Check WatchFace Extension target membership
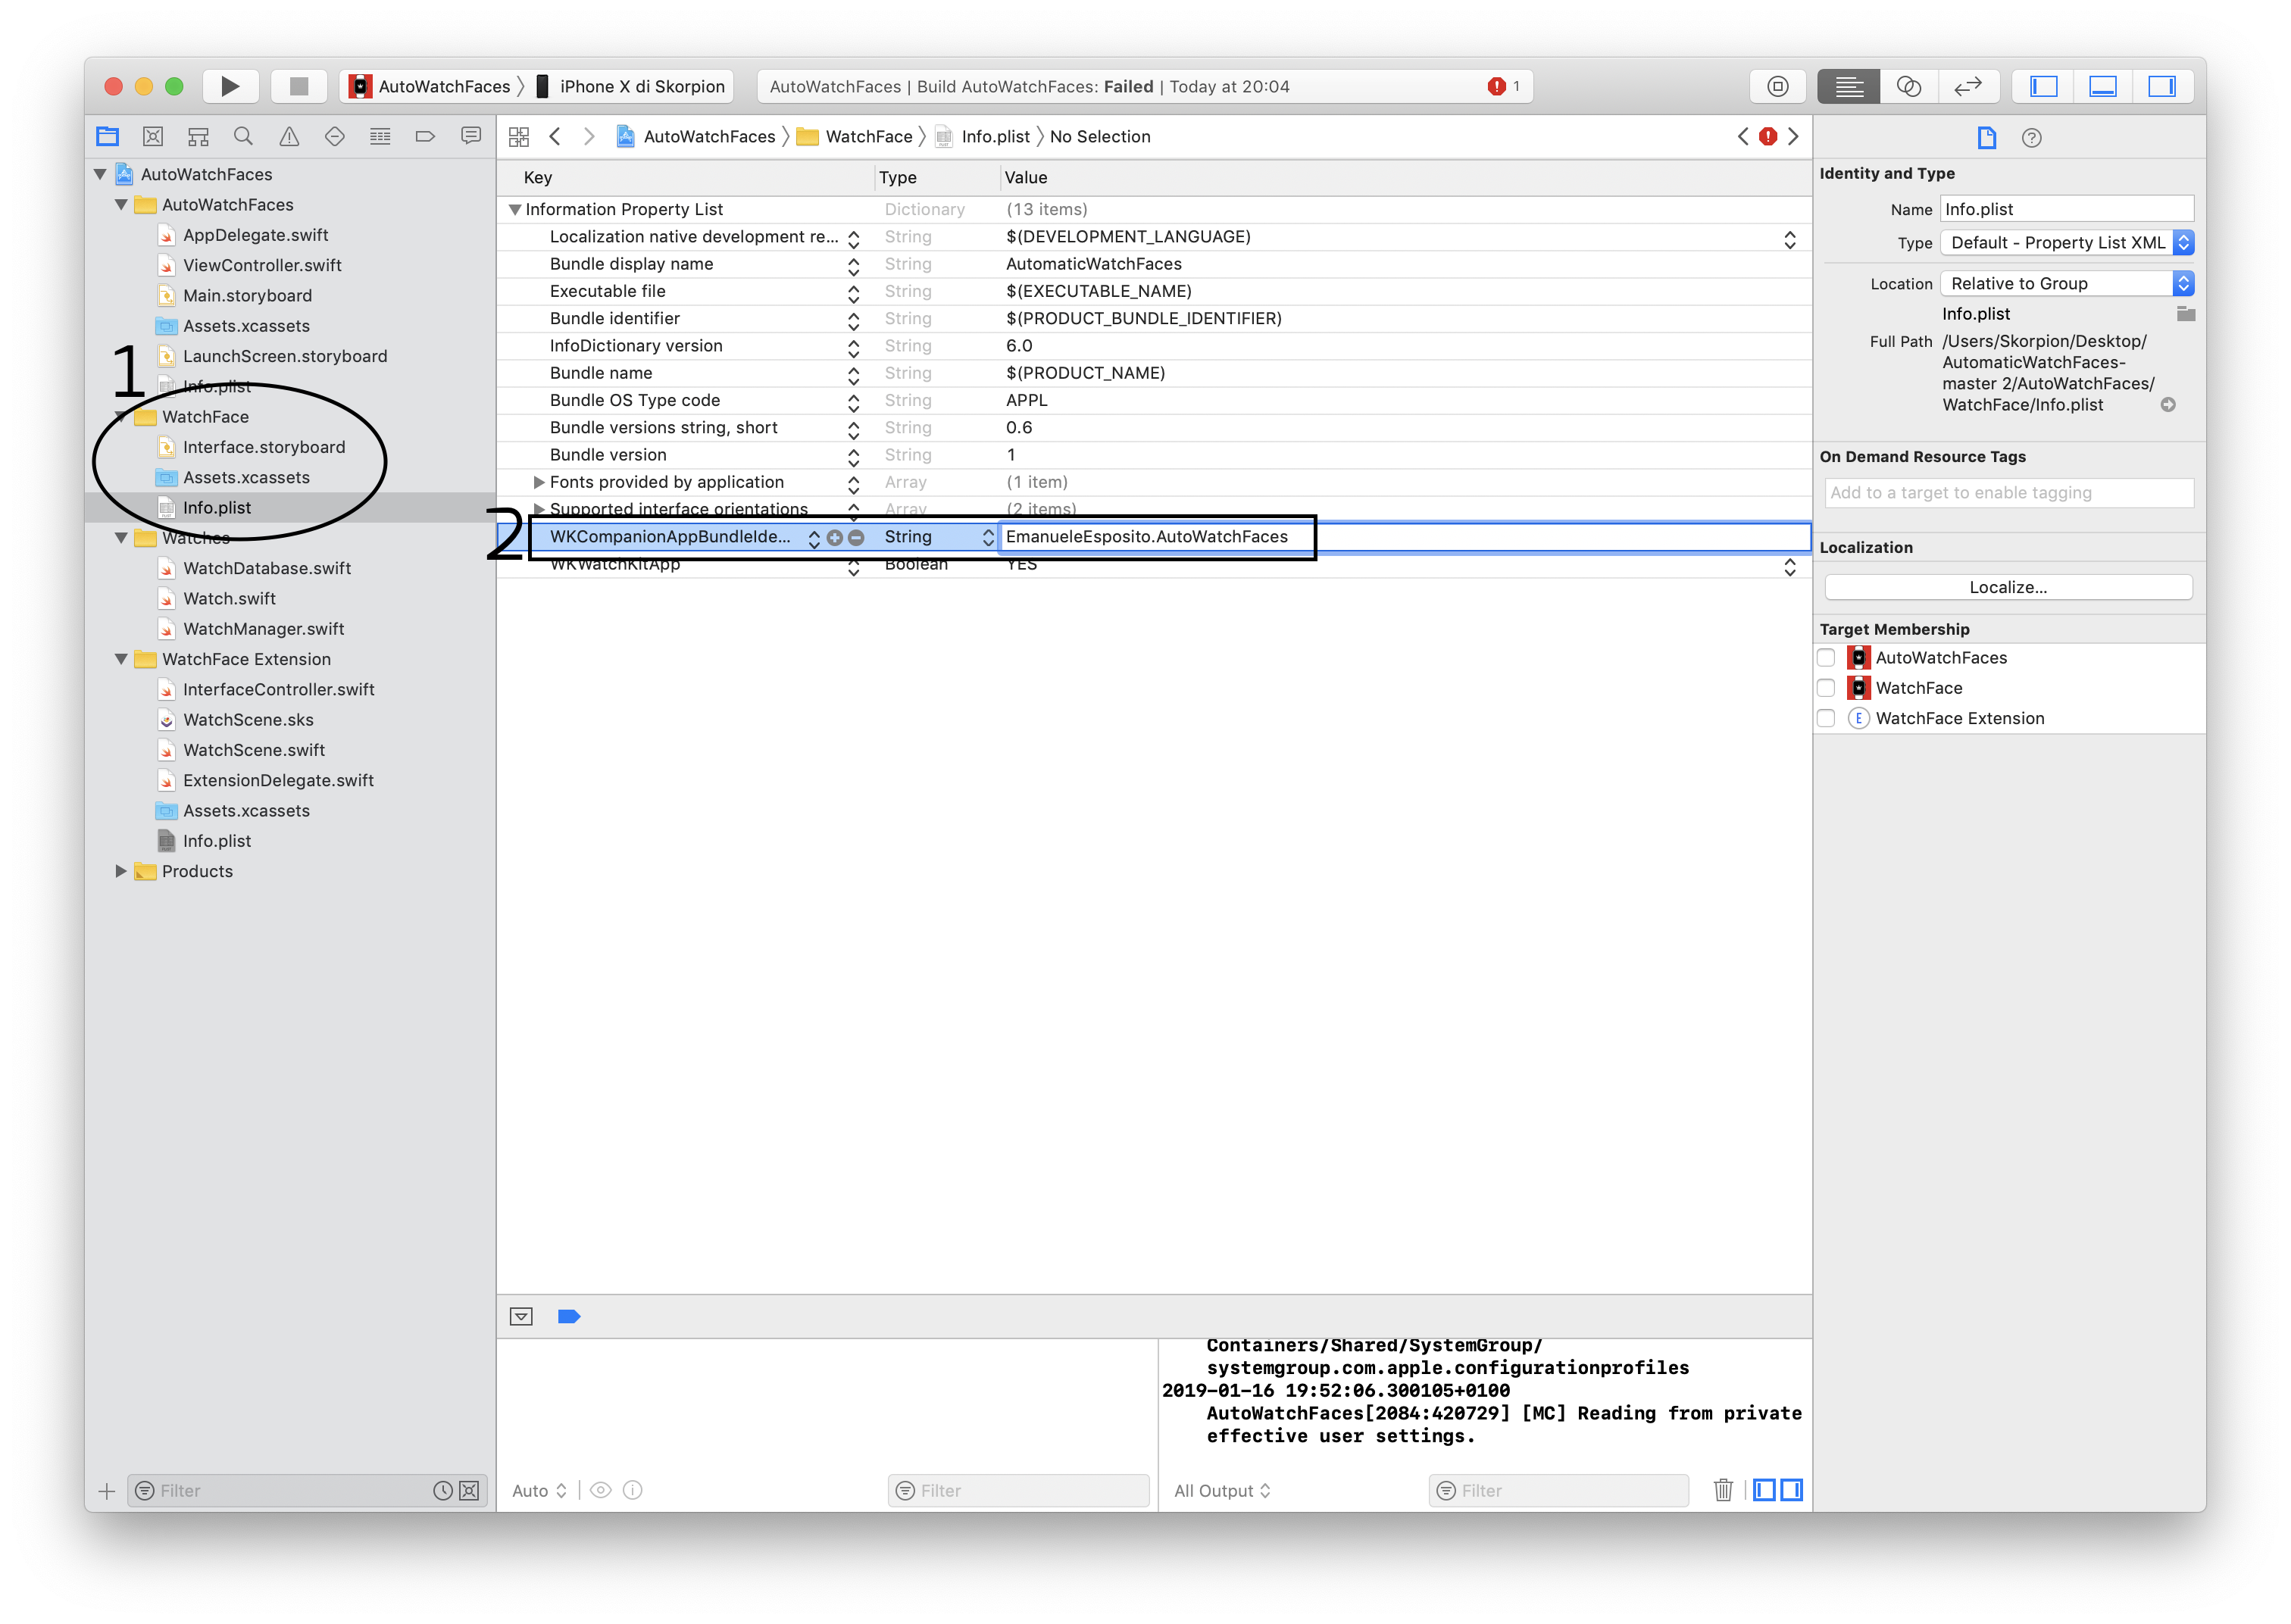The width and height of the screenshot is (2291, 1624). 1826,718
